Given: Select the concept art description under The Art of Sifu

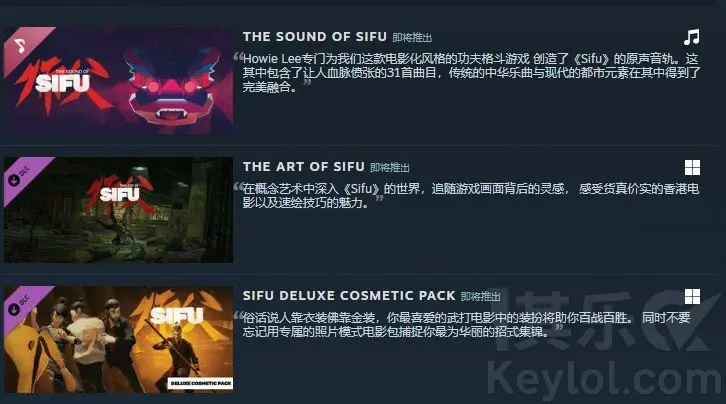Looking at the screenshot, I should click(470, 196).
